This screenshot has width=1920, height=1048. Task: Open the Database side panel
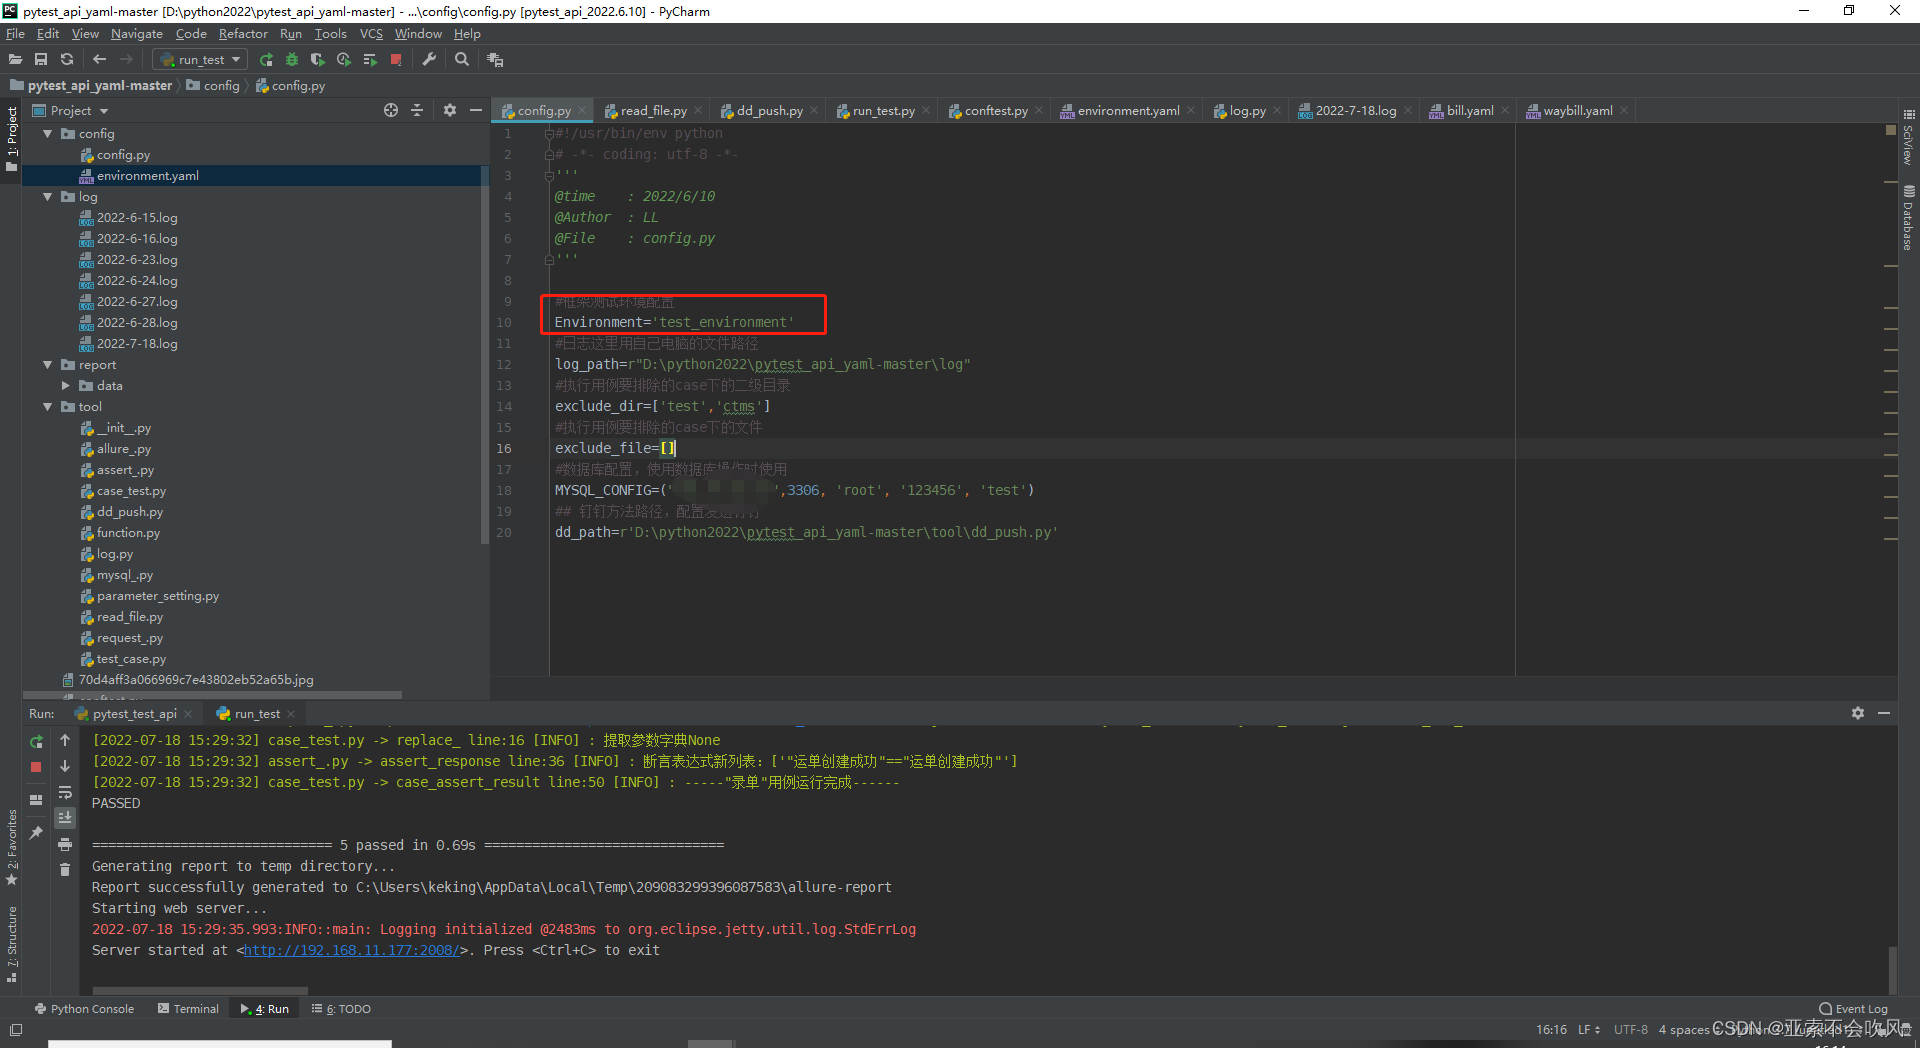point(1908,218)
